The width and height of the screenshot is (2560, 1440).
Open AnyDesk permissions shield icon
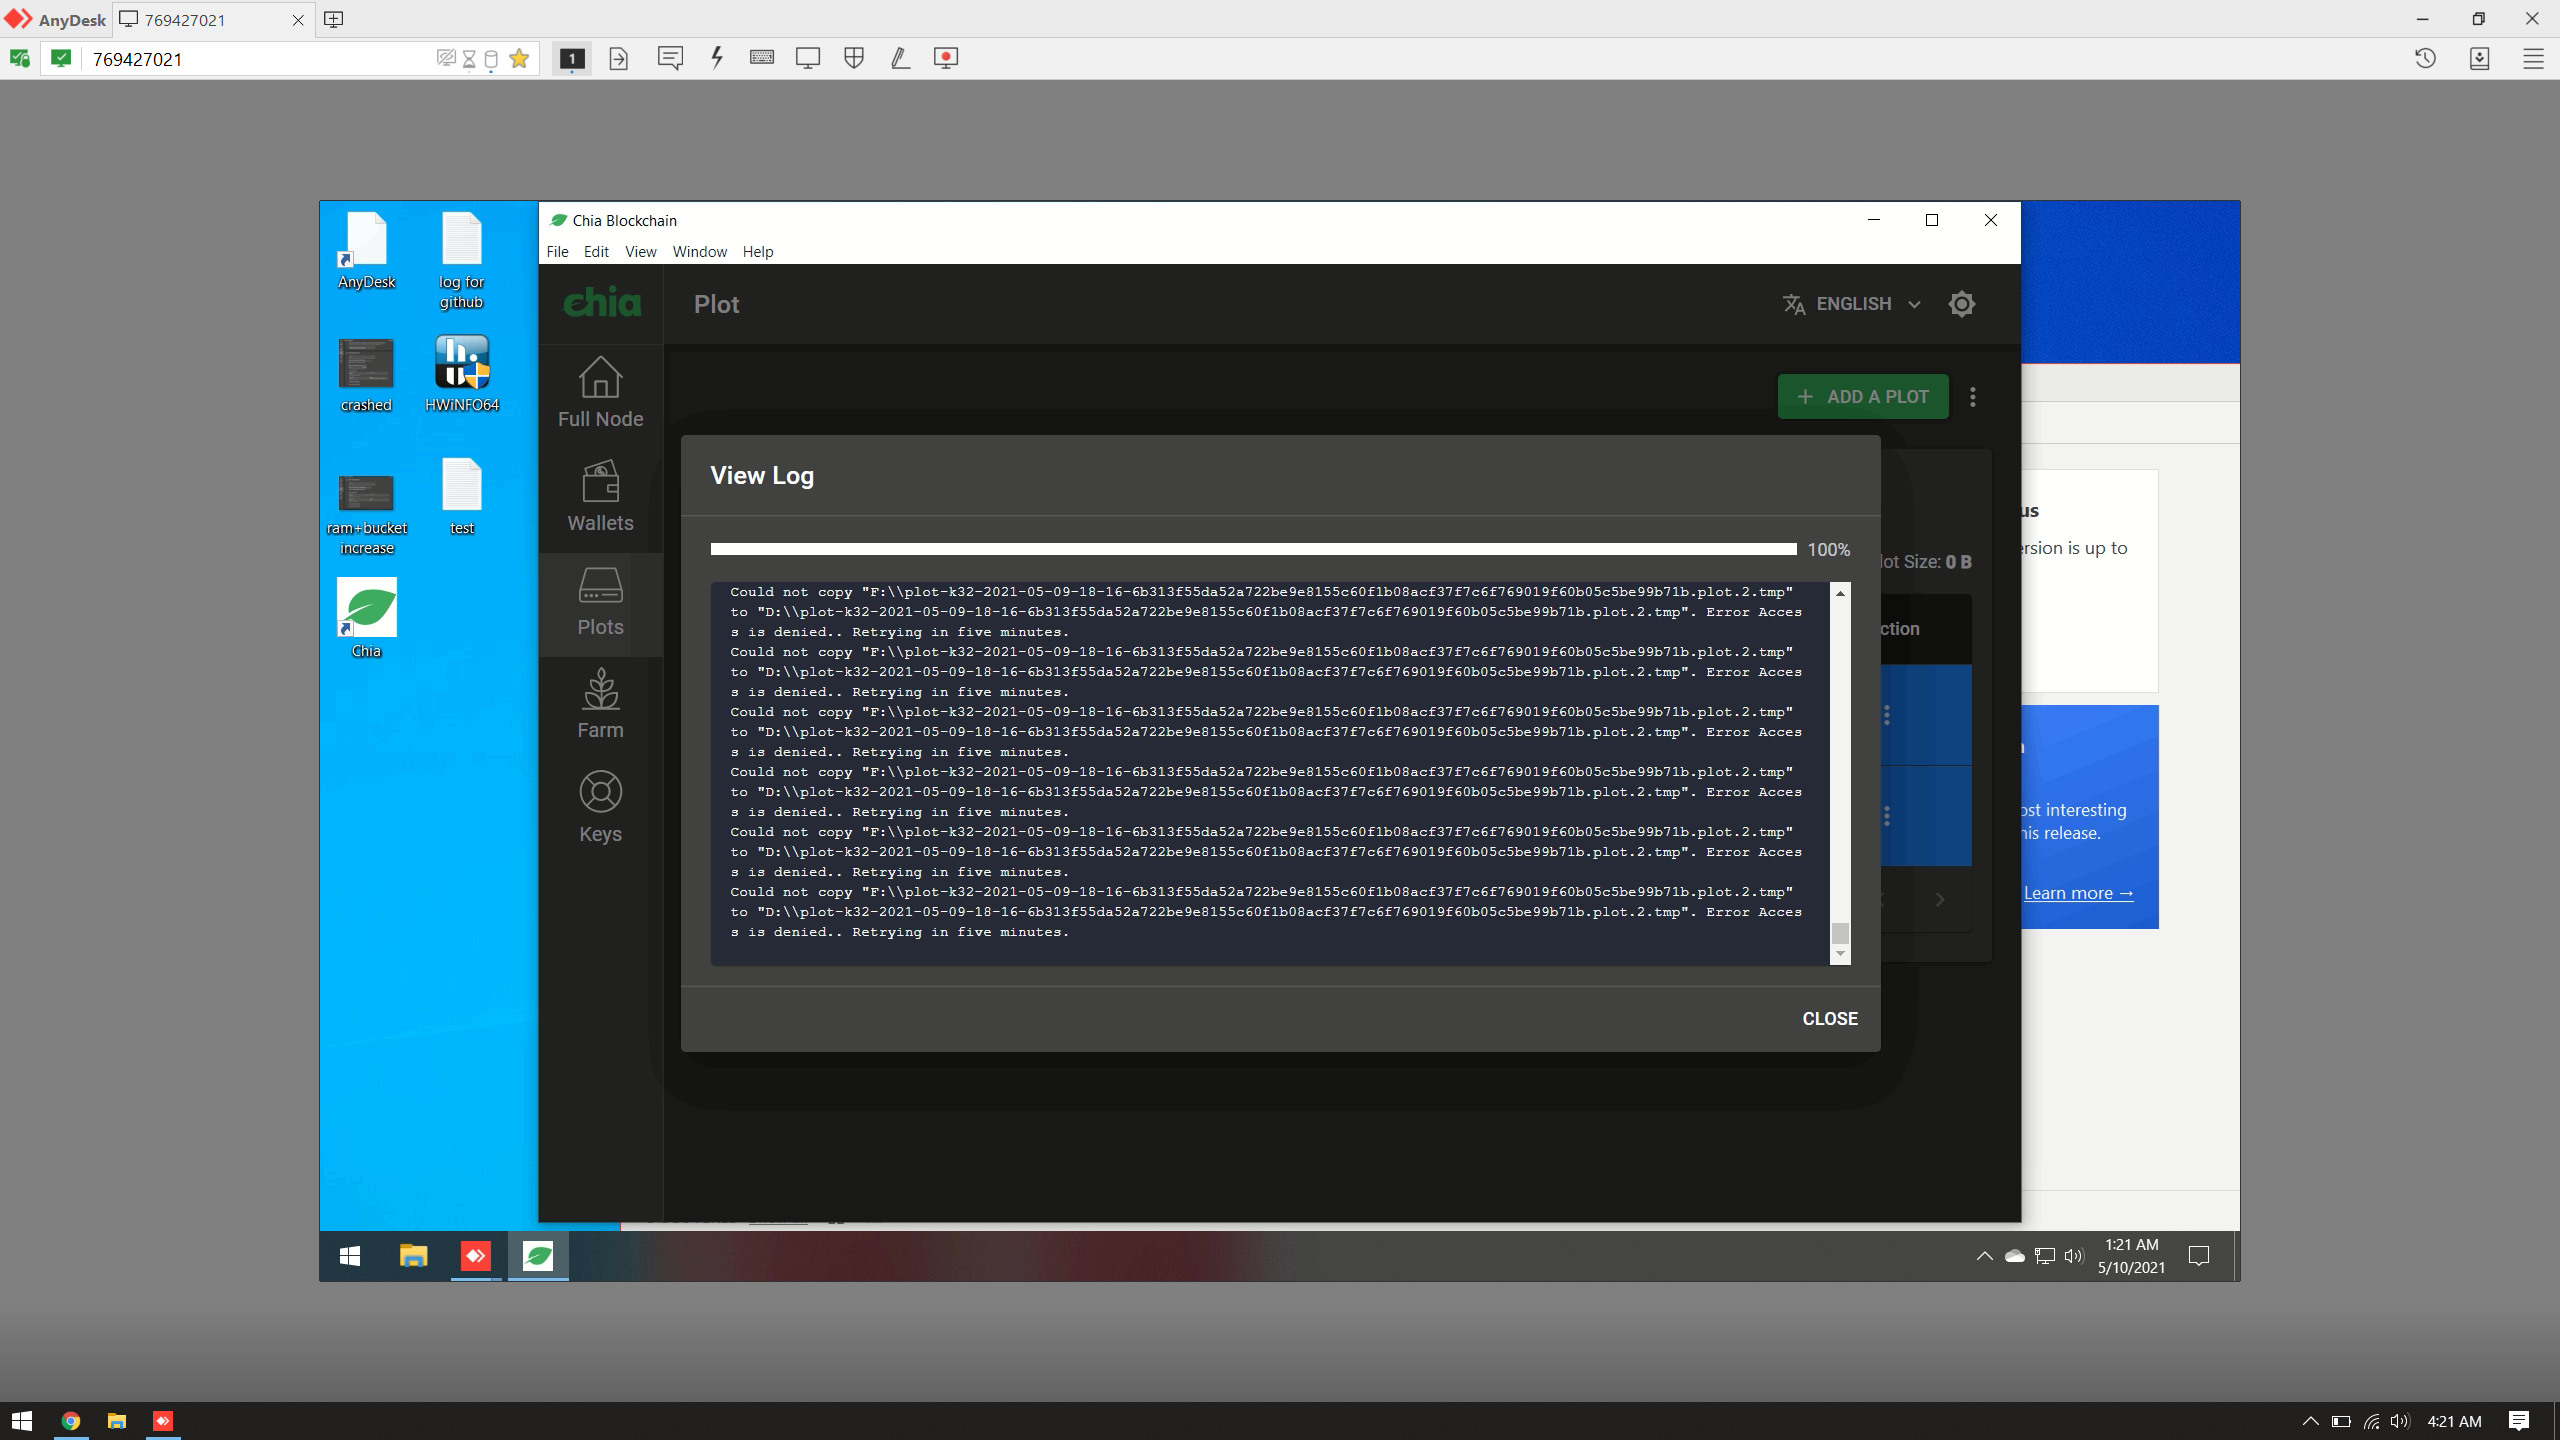coord(854,58)
